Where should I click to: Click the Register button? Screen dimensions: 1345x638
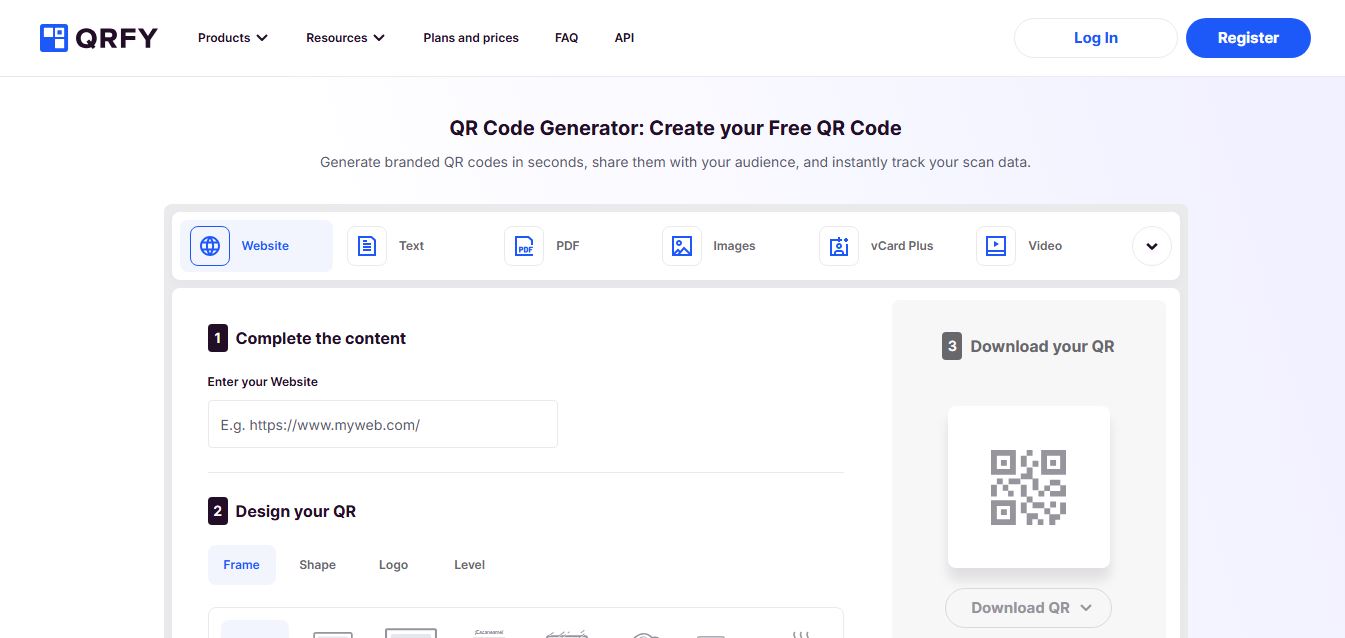(1248, 38)
